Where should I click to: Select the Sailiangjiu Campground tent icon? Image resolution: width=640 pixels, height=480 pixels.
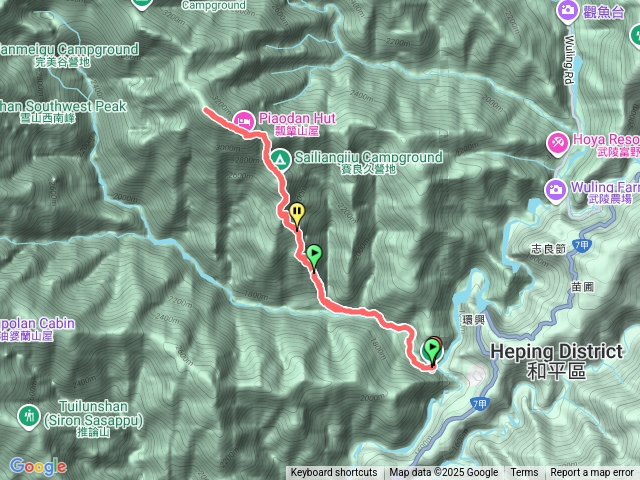280,160
